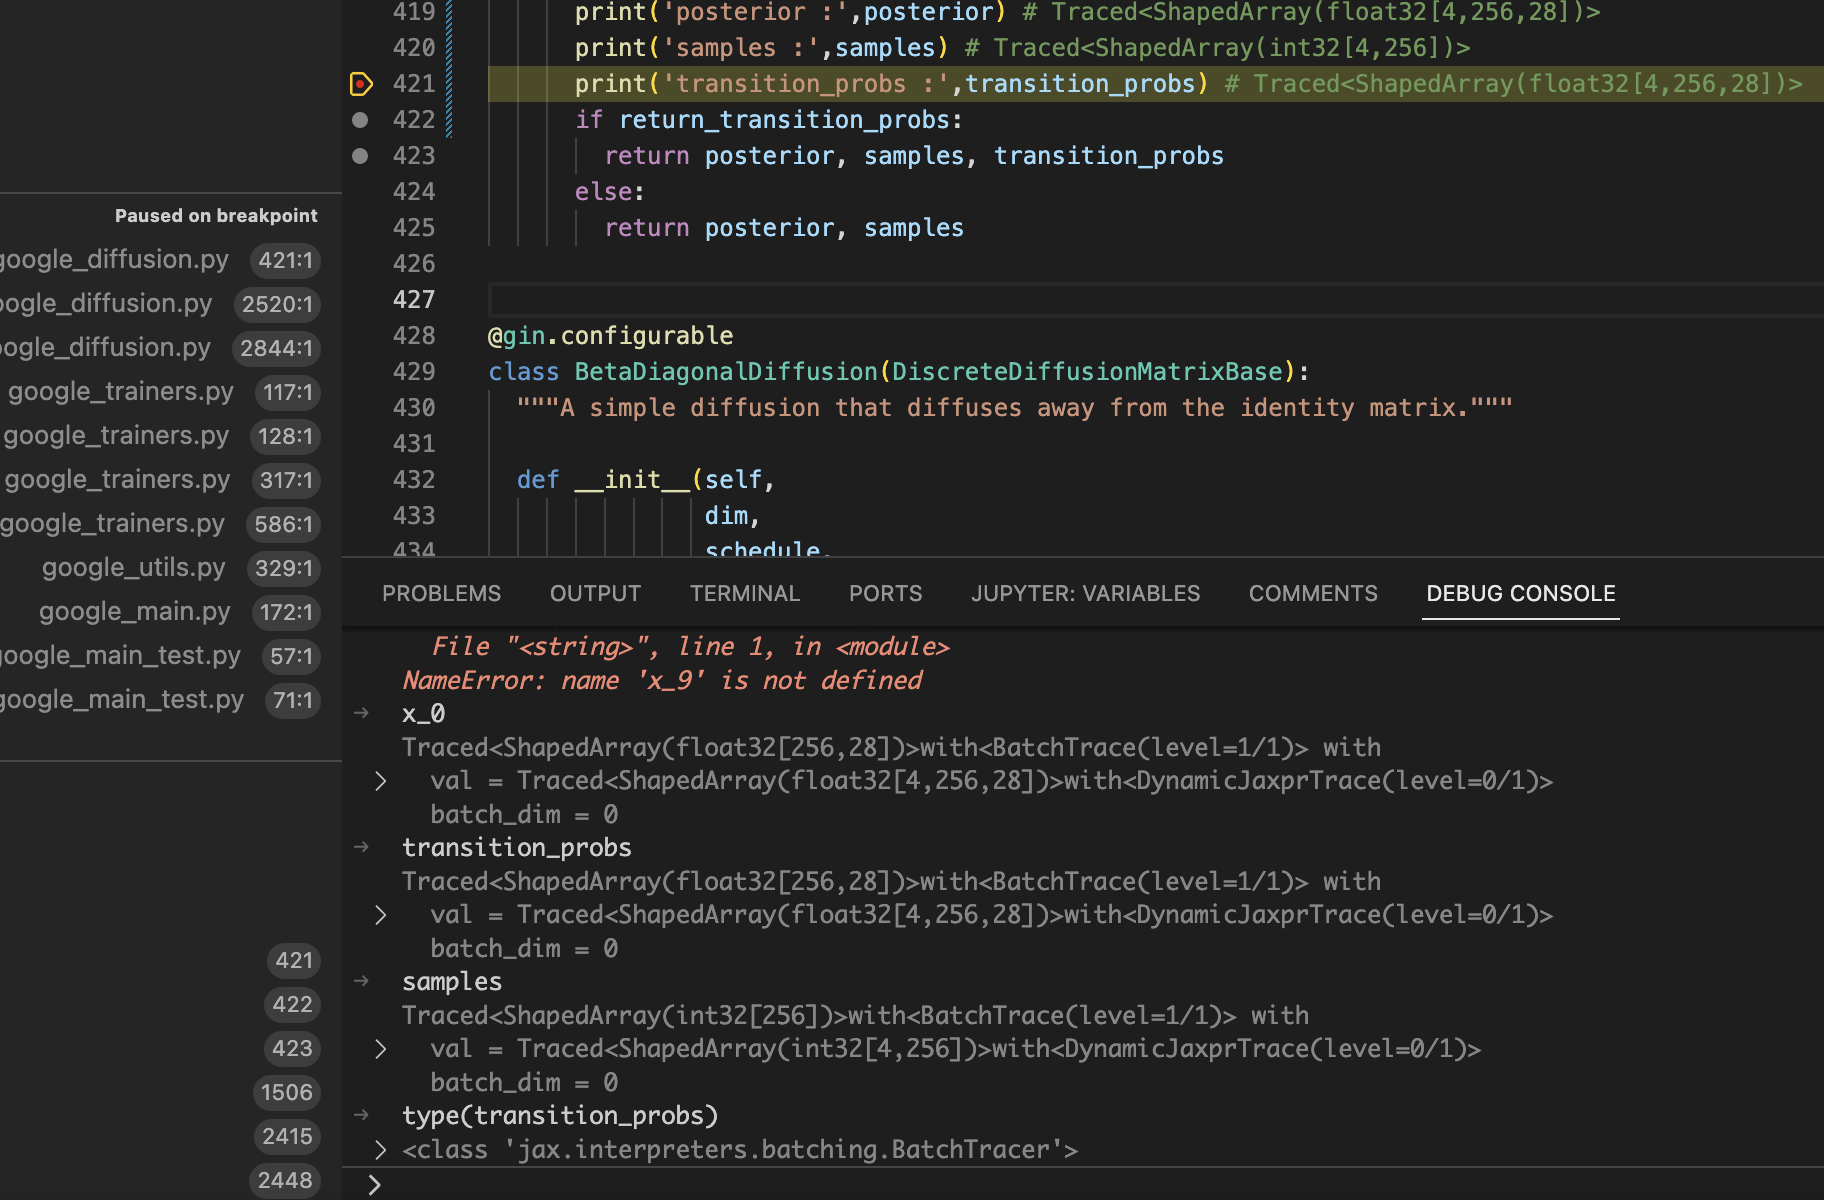Viewport: 1824px width, 1200px height.
Task: Expand the x_0 variable value details
Action: click(380, 780)
